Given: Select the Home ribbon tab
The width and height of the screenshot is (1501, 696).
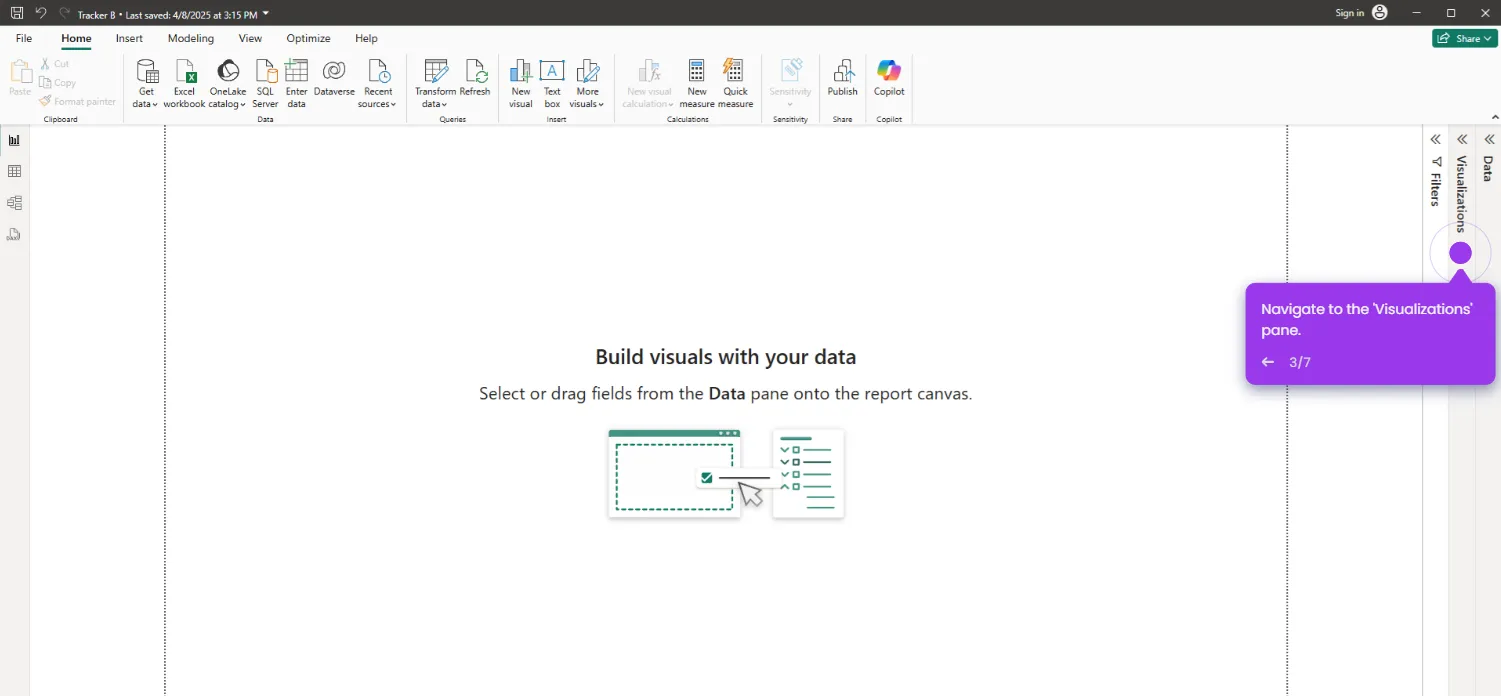Looking at the screenshot, I should (x=76, y=38).
